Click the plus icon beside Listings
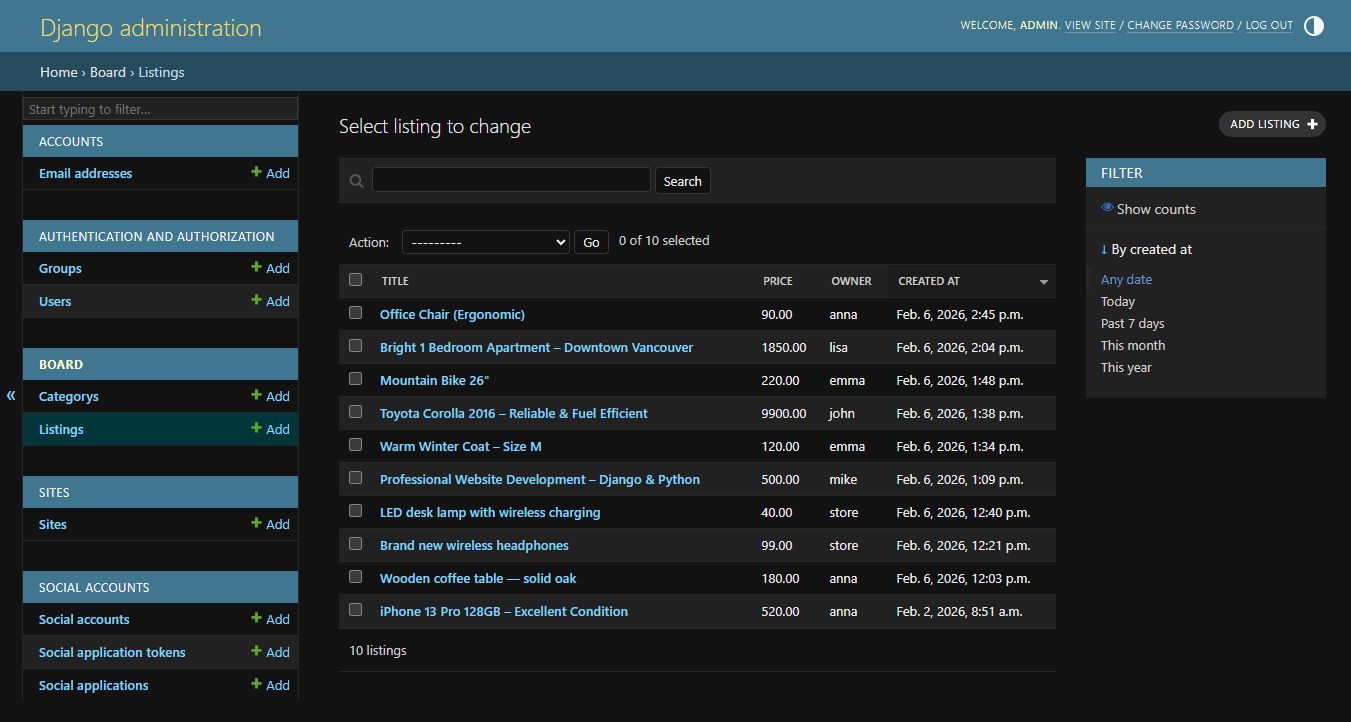Viewport: 1351px width, 722px height. 256,428
